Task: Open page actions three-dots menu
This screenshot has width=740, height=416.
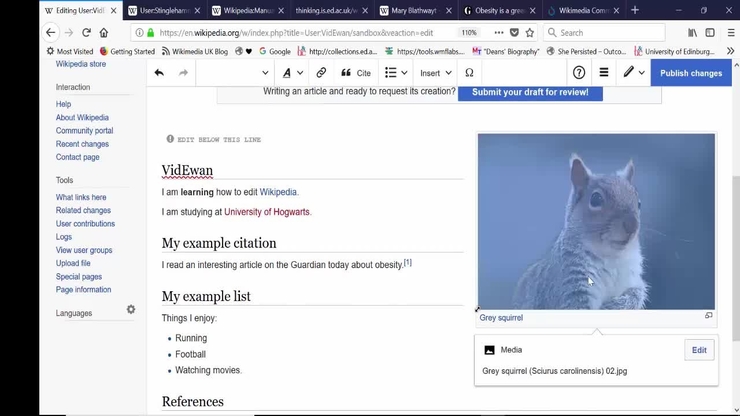Action: 498,33
